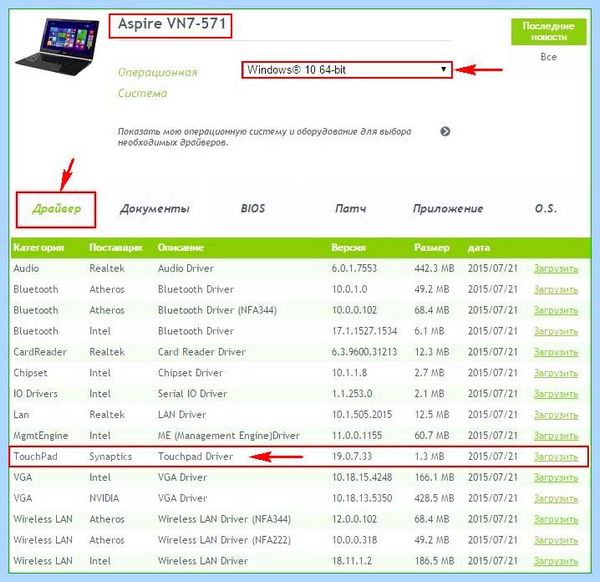Viewport: 600px width, 582px height.
Task: Download the NVIDIA VGA Driver
Action: coord(556,499)
